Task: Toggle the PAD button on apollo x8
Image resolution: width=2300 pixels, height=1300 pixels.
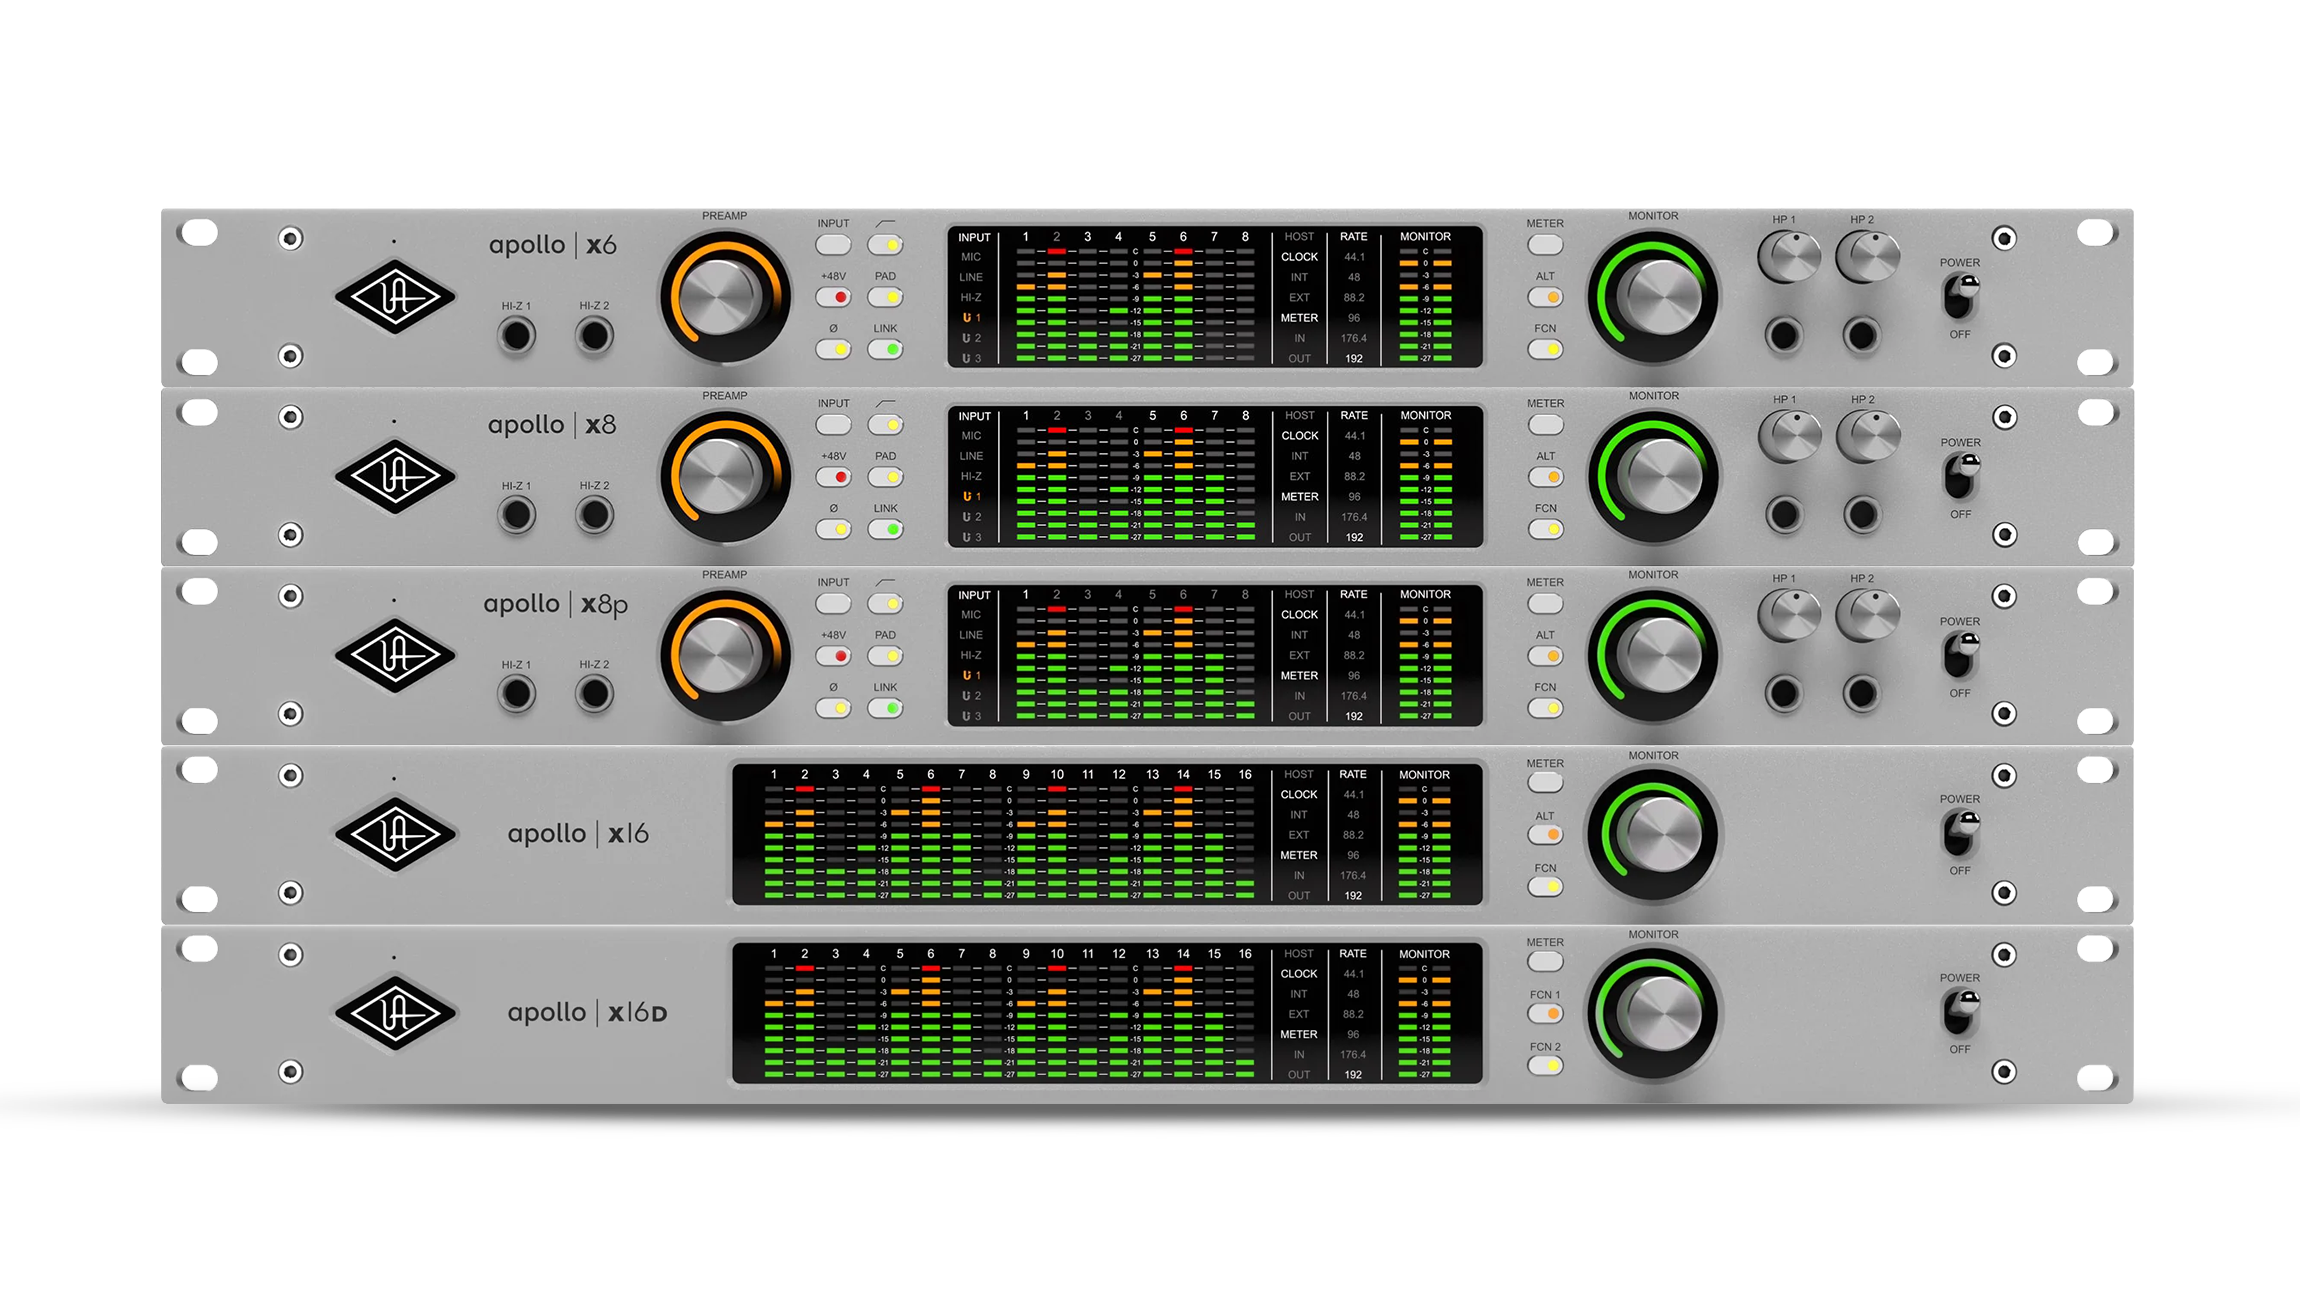Action: click(886, 477)
